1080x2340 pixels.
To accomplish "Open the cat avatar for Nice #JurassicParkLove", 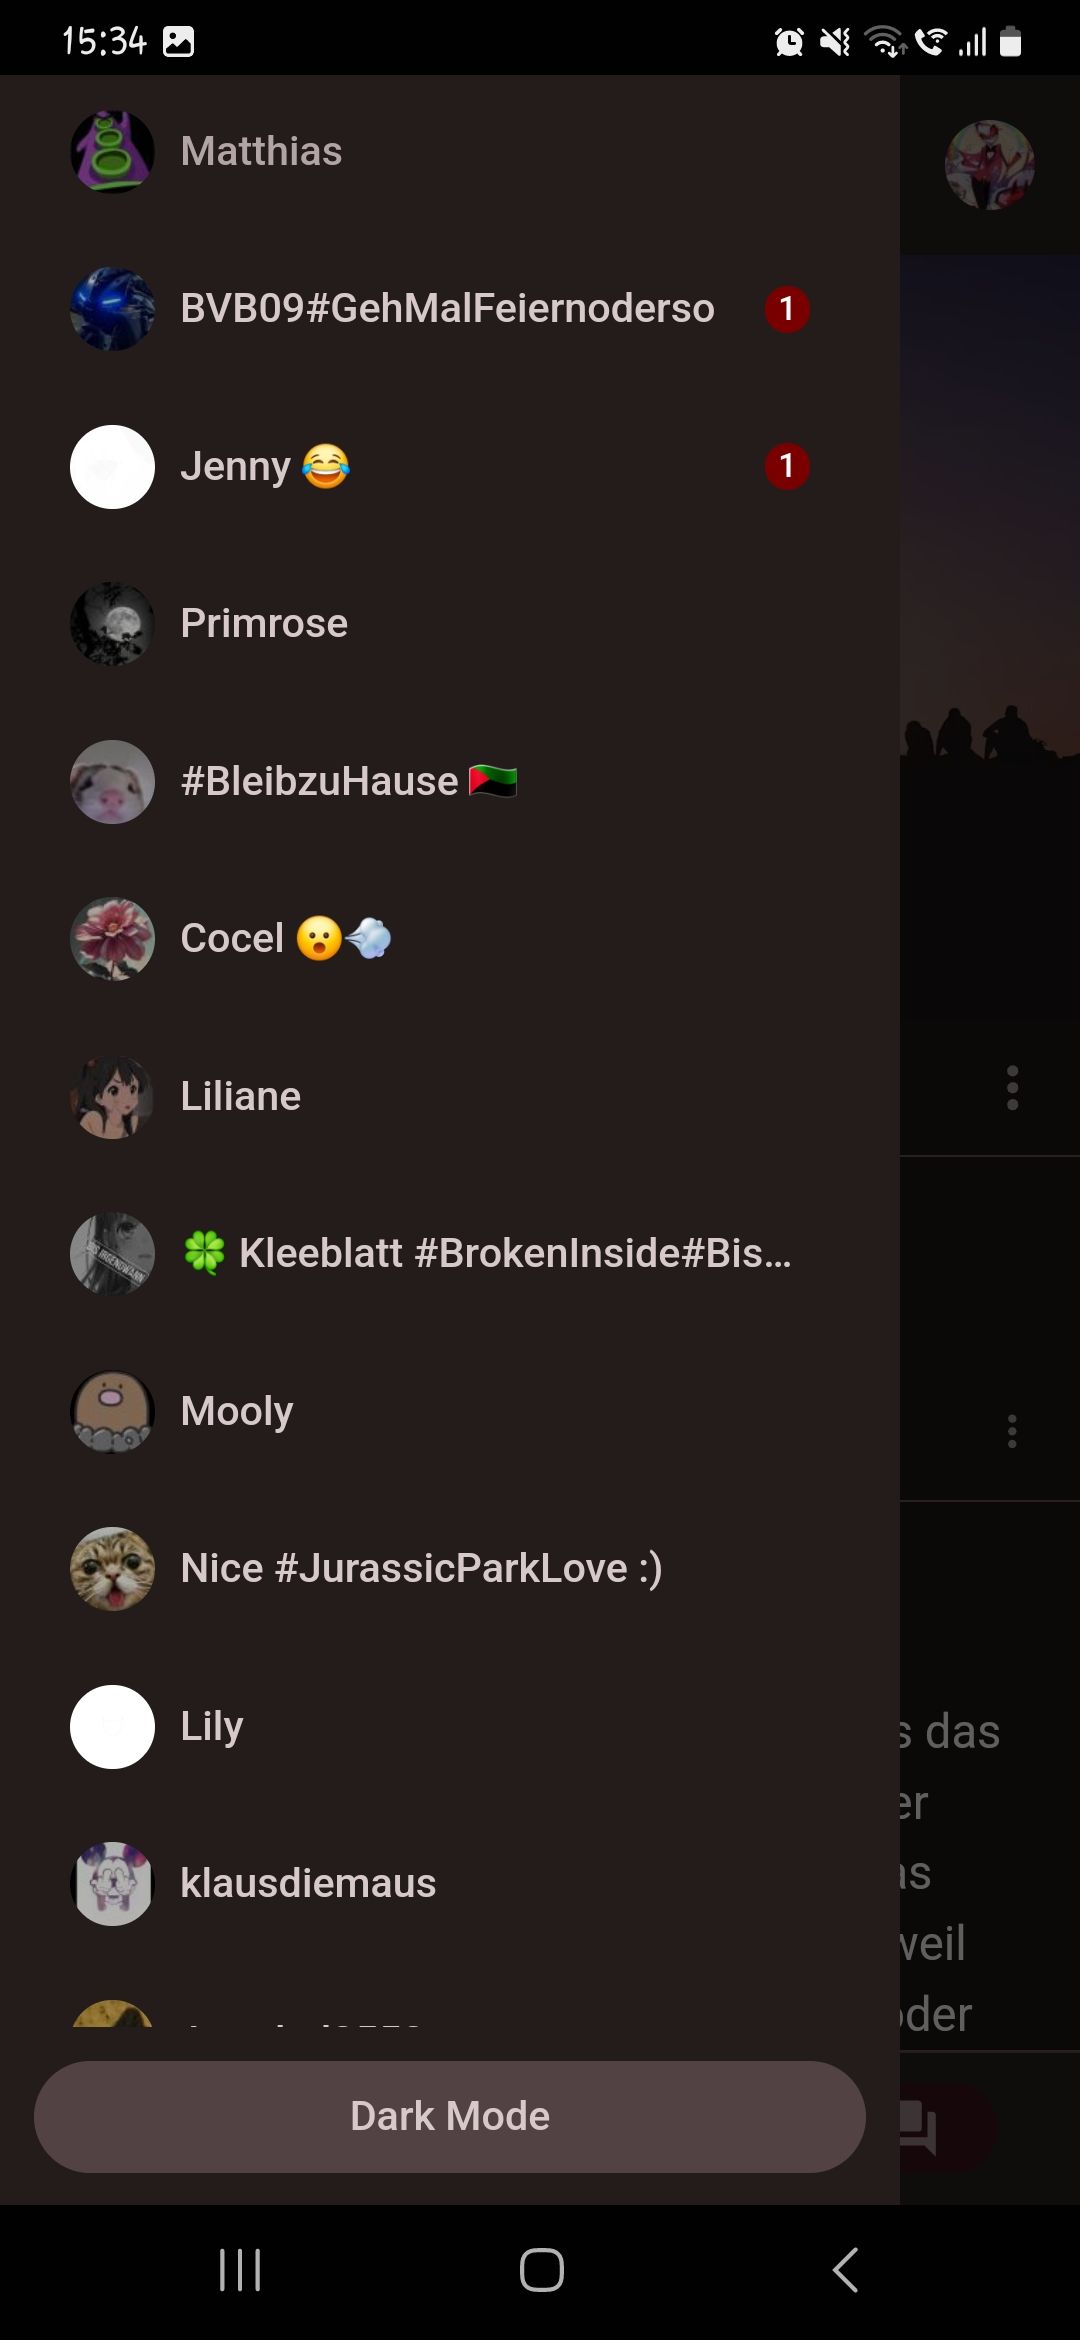I will pyautogui.click(x=112, y=1569).
